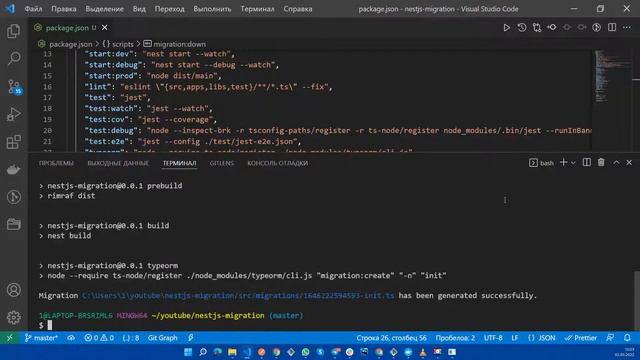The width and height of the screenshot is (640, 360).
Task: Open editor More Actions ellipsis
Action: [x=627, y=27]
